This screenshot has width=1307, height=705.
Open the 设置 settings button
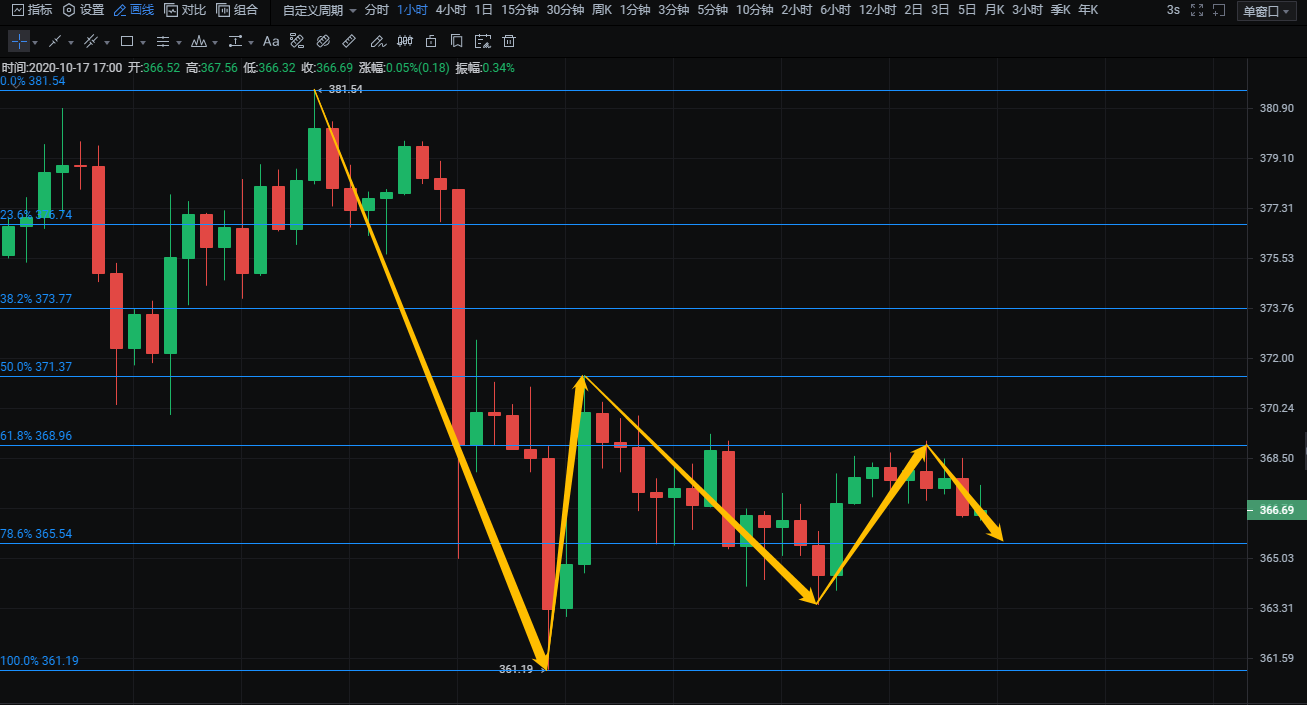pos(83,10)
